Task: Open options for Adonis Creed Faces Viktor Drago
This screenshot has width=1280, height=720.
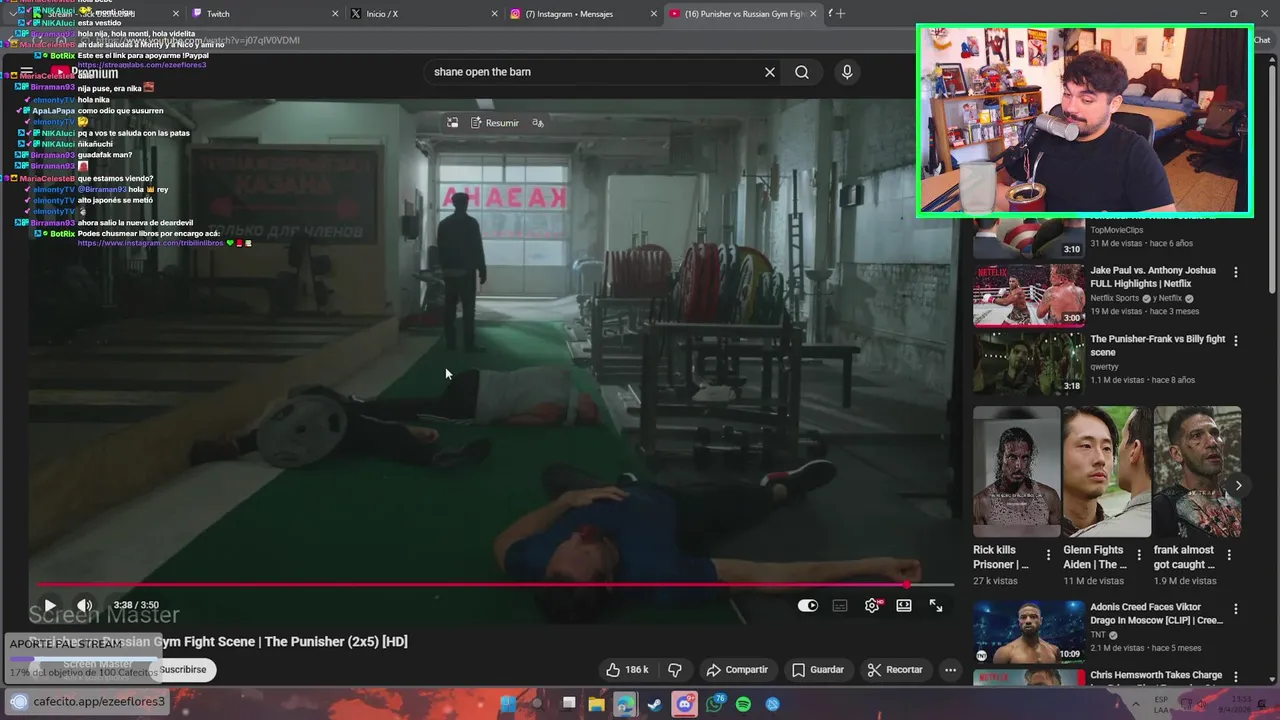Action: click(x=1235, y=609)
